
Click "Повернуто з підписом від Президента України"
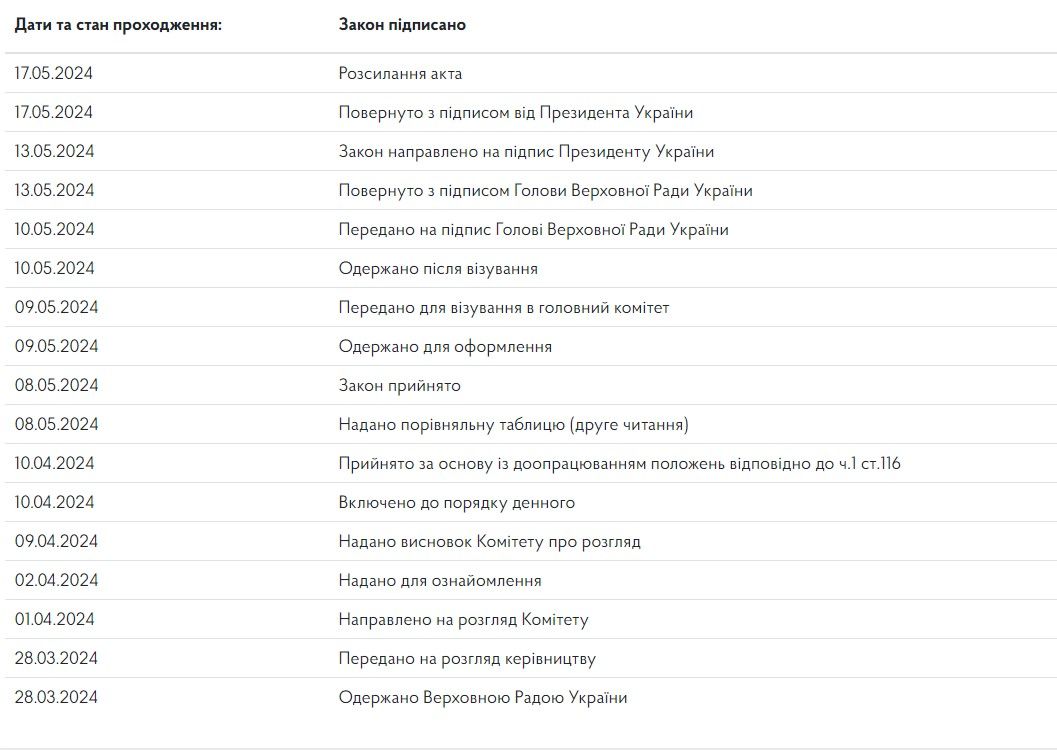[x=515, y=112]
